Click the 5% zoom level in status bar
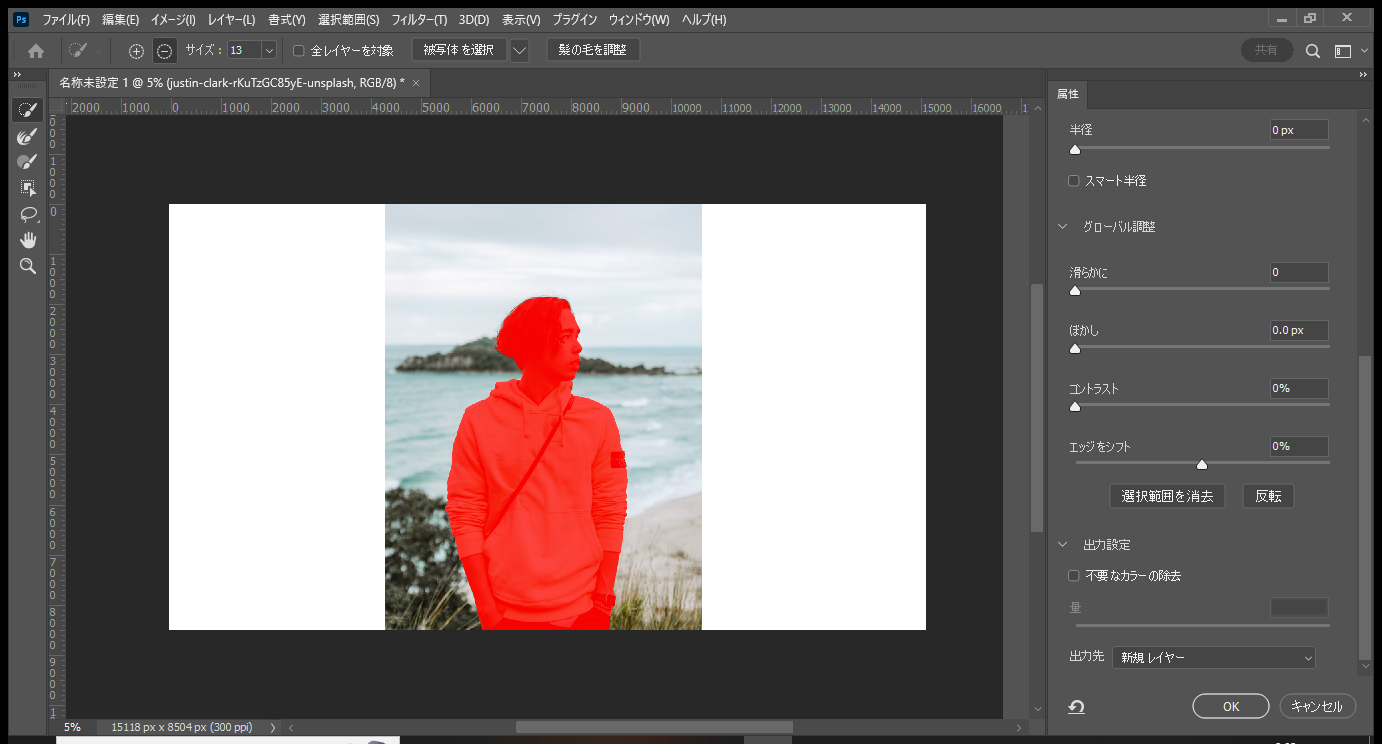Screen dimensions: 1382x744 click(72, 727)
